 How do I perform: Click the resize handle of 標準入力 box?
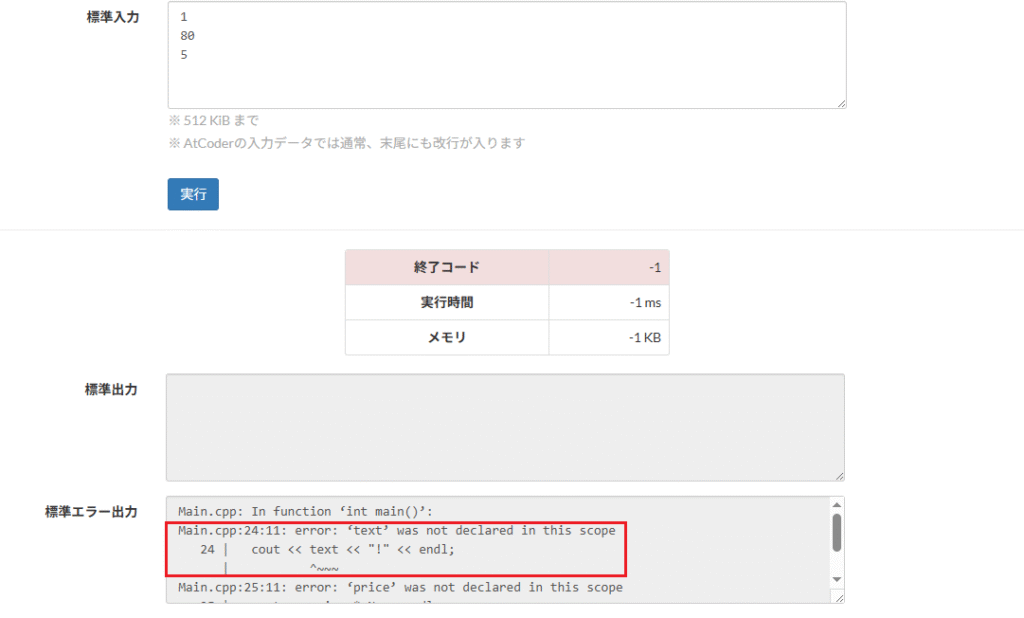(x=841, y=103)
